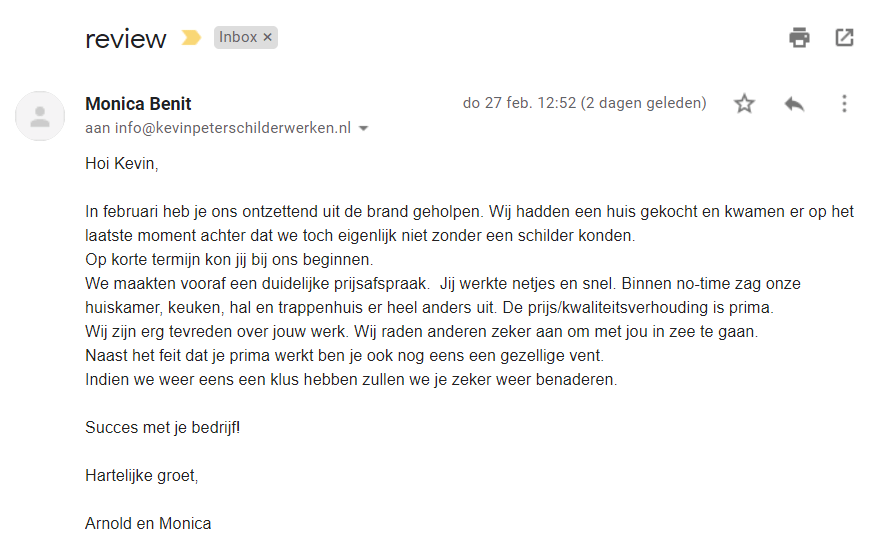Reply using the arrow icon
The image size is (870, 551).
pyautogui.click(x=794, y=103)
